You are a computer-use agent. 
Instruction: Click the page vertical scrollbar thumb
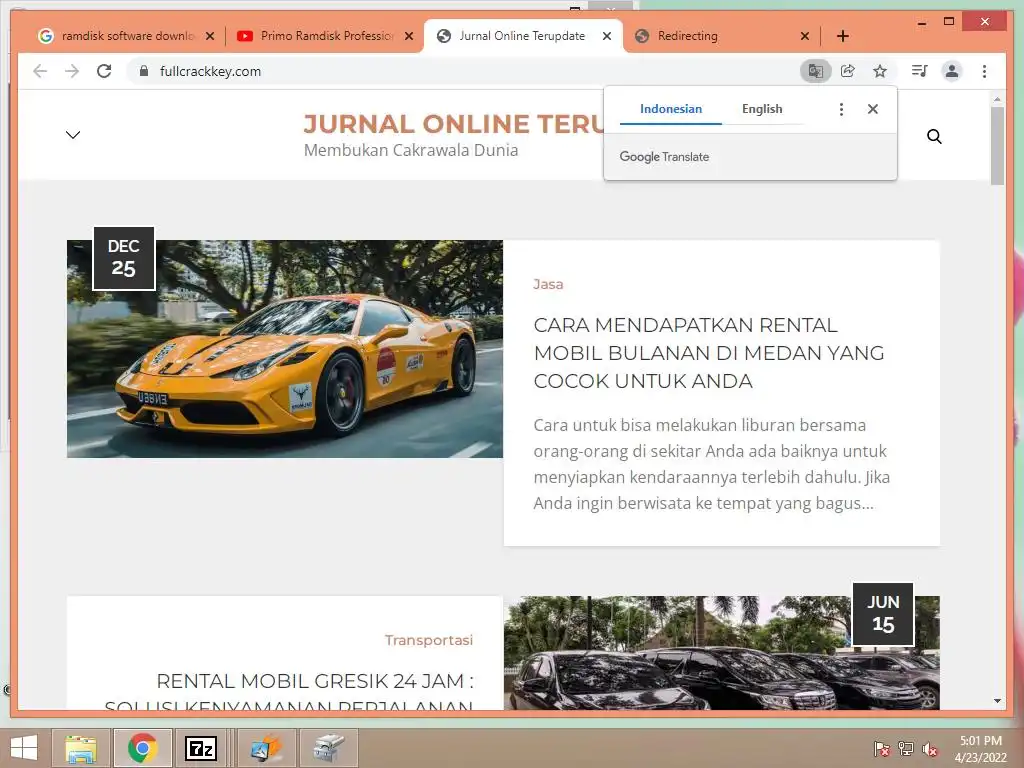pyautogui.click(x=997, y=145)
